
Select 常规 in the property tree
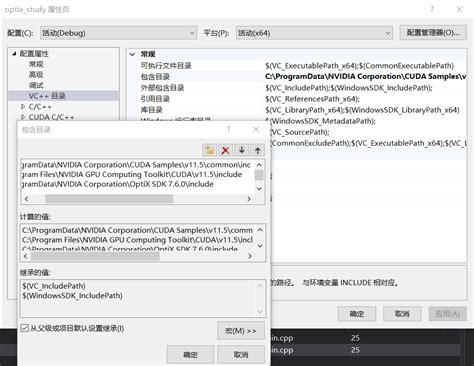(36, 64)
